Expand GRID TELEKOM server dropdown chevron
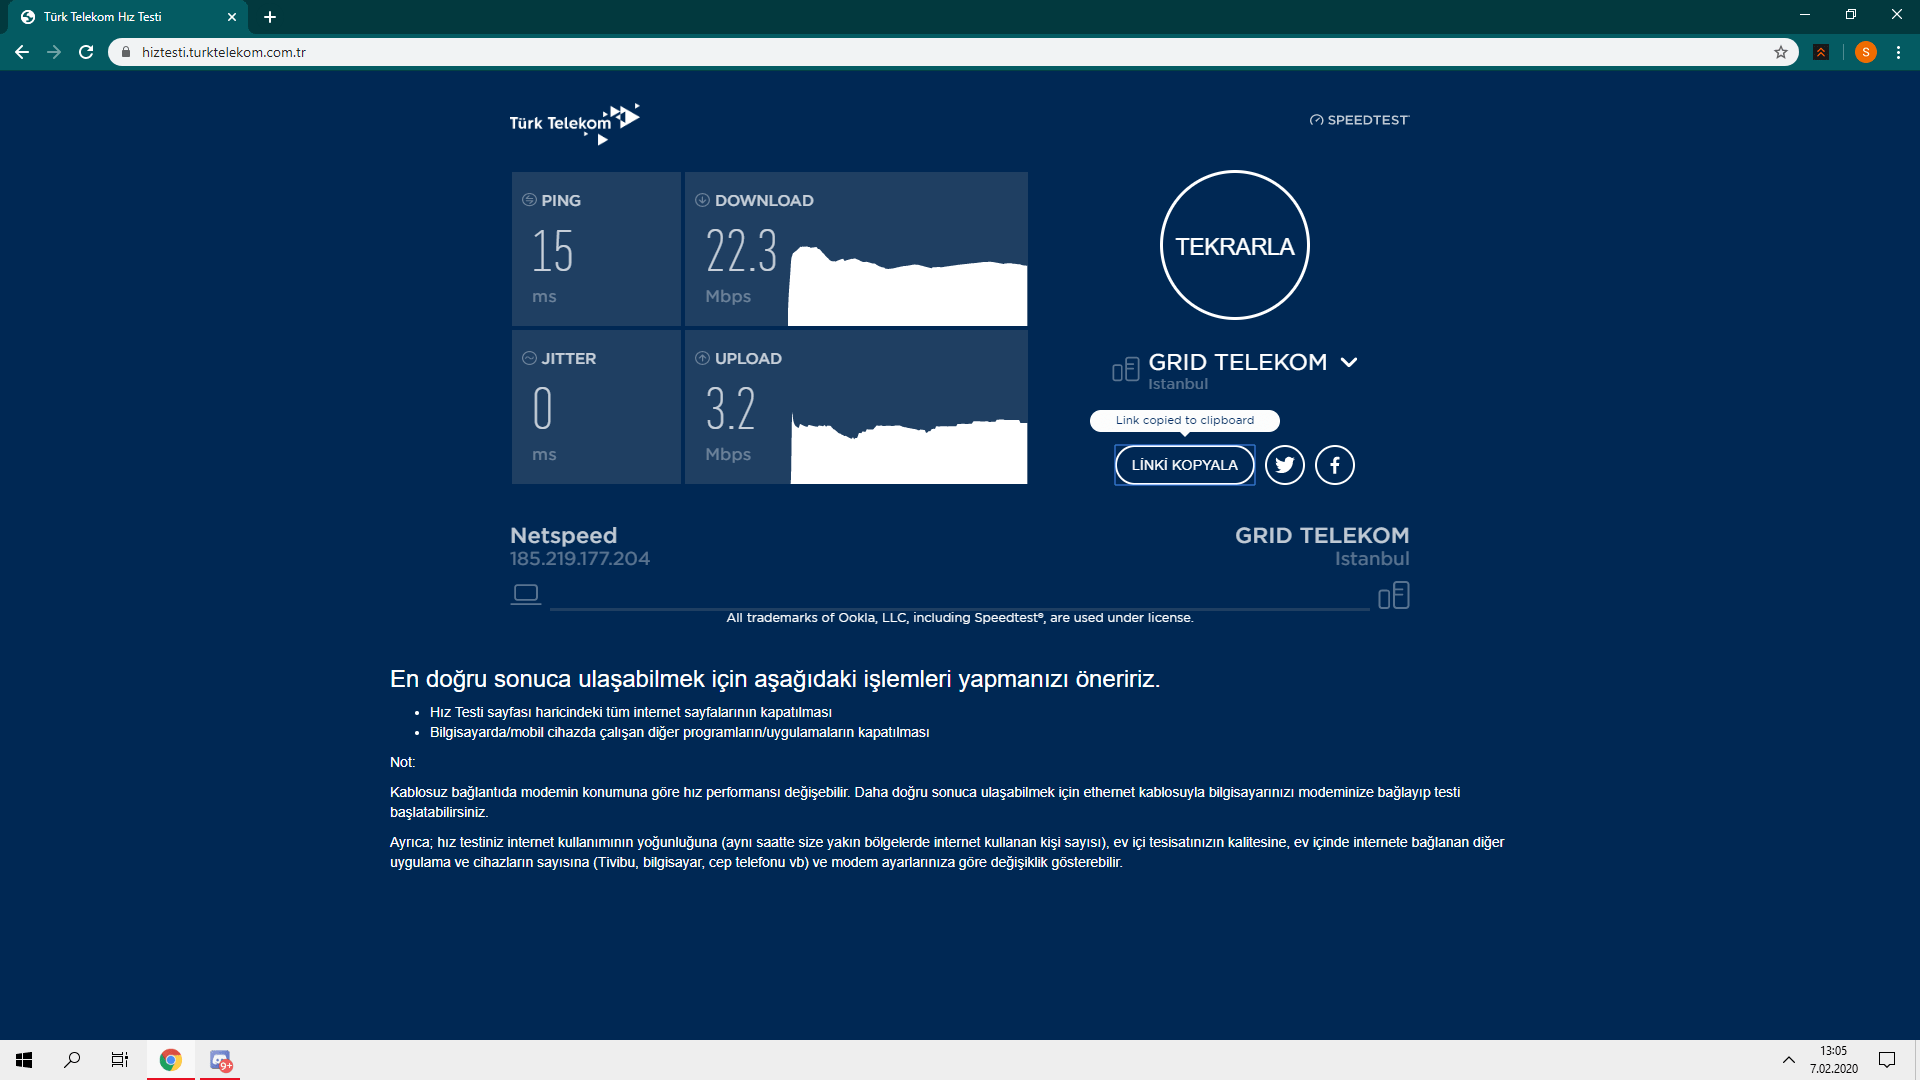The image size is (1920, 1080). point(1349,362)
